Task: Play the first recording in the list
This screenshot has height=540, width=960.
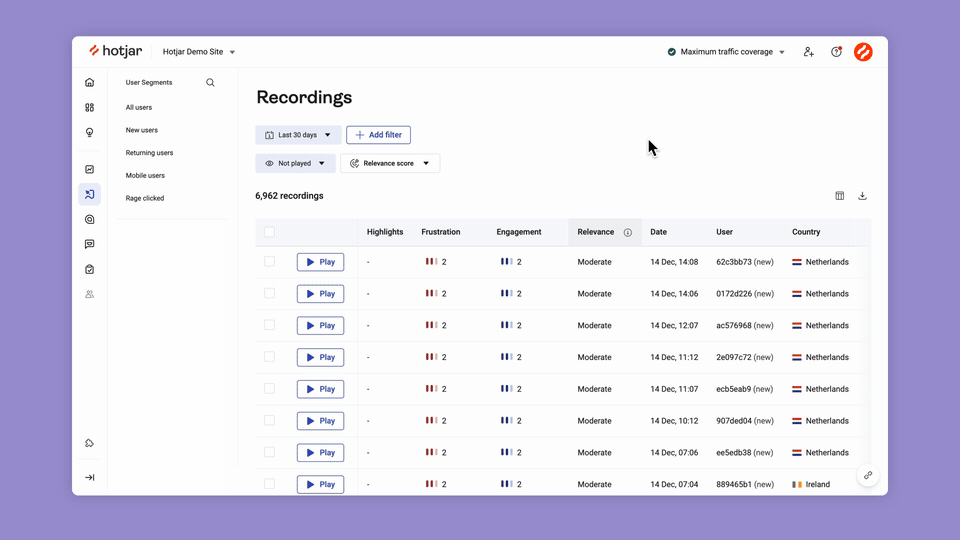Action: coord(320,262)
